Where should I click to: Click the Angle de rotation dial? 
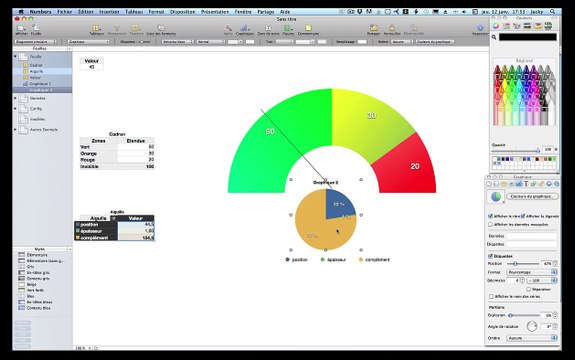tap(531, 326)
